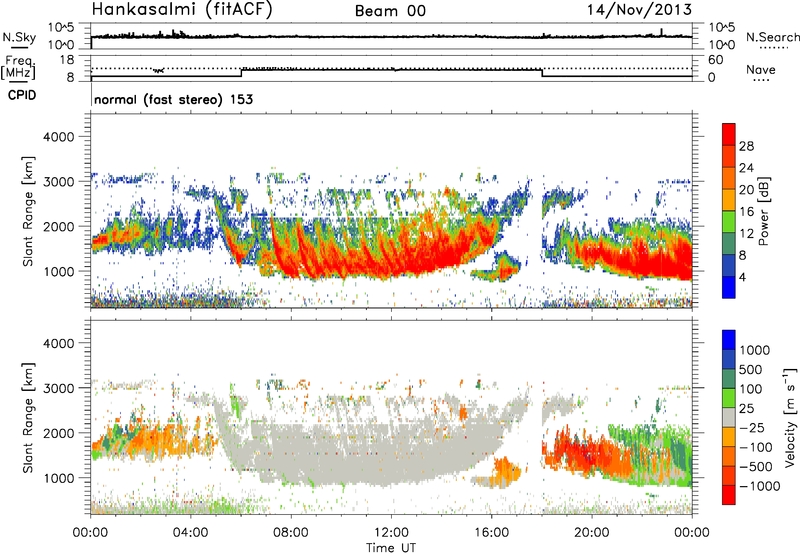Screen dimensions: 800x554
Task: Click the gray segment of the velocity color bar
Action: (729, 418)
